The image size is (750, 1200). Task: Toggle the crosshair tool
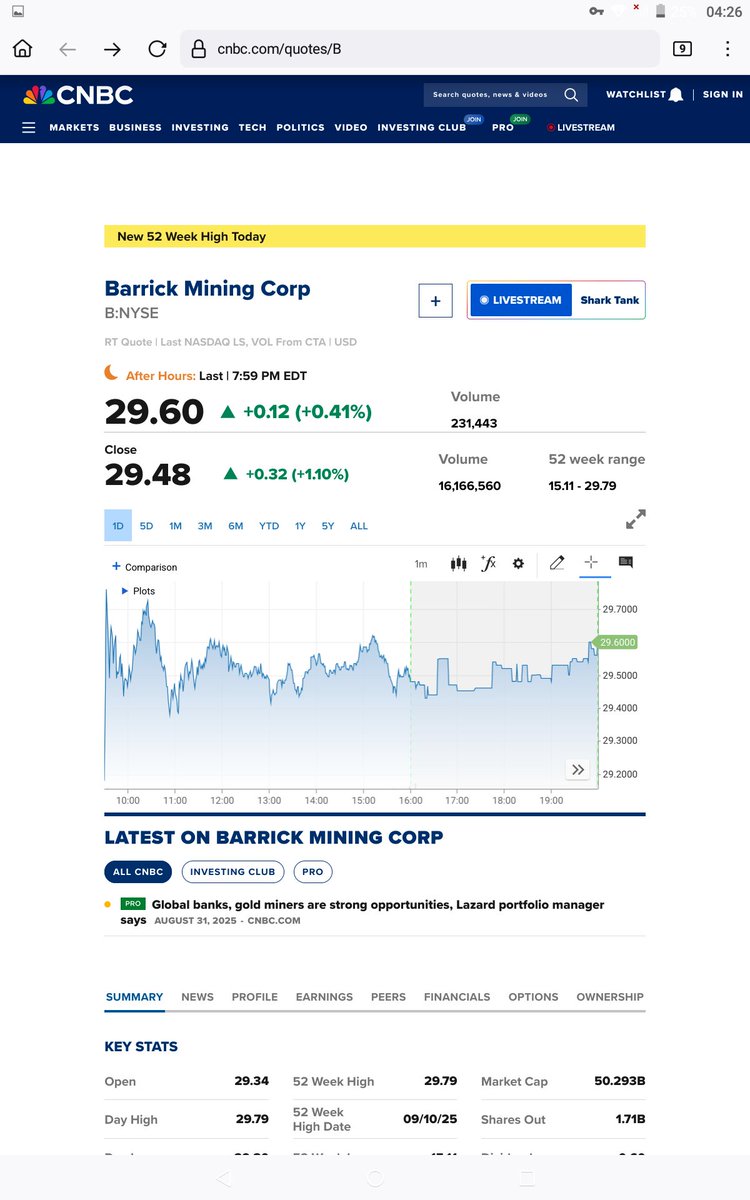[591, 563]
